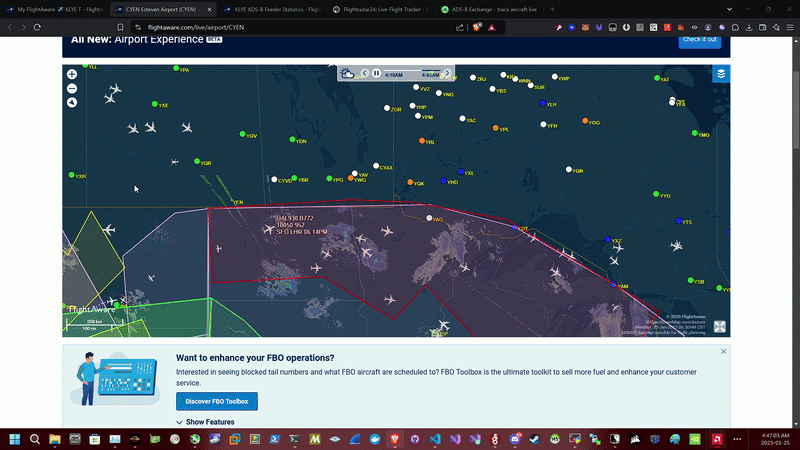Image resolution: width=800 pixels, height=450 pixels.
Task: Click the aircraft icon near YXZ
Action: click(618, 248)
